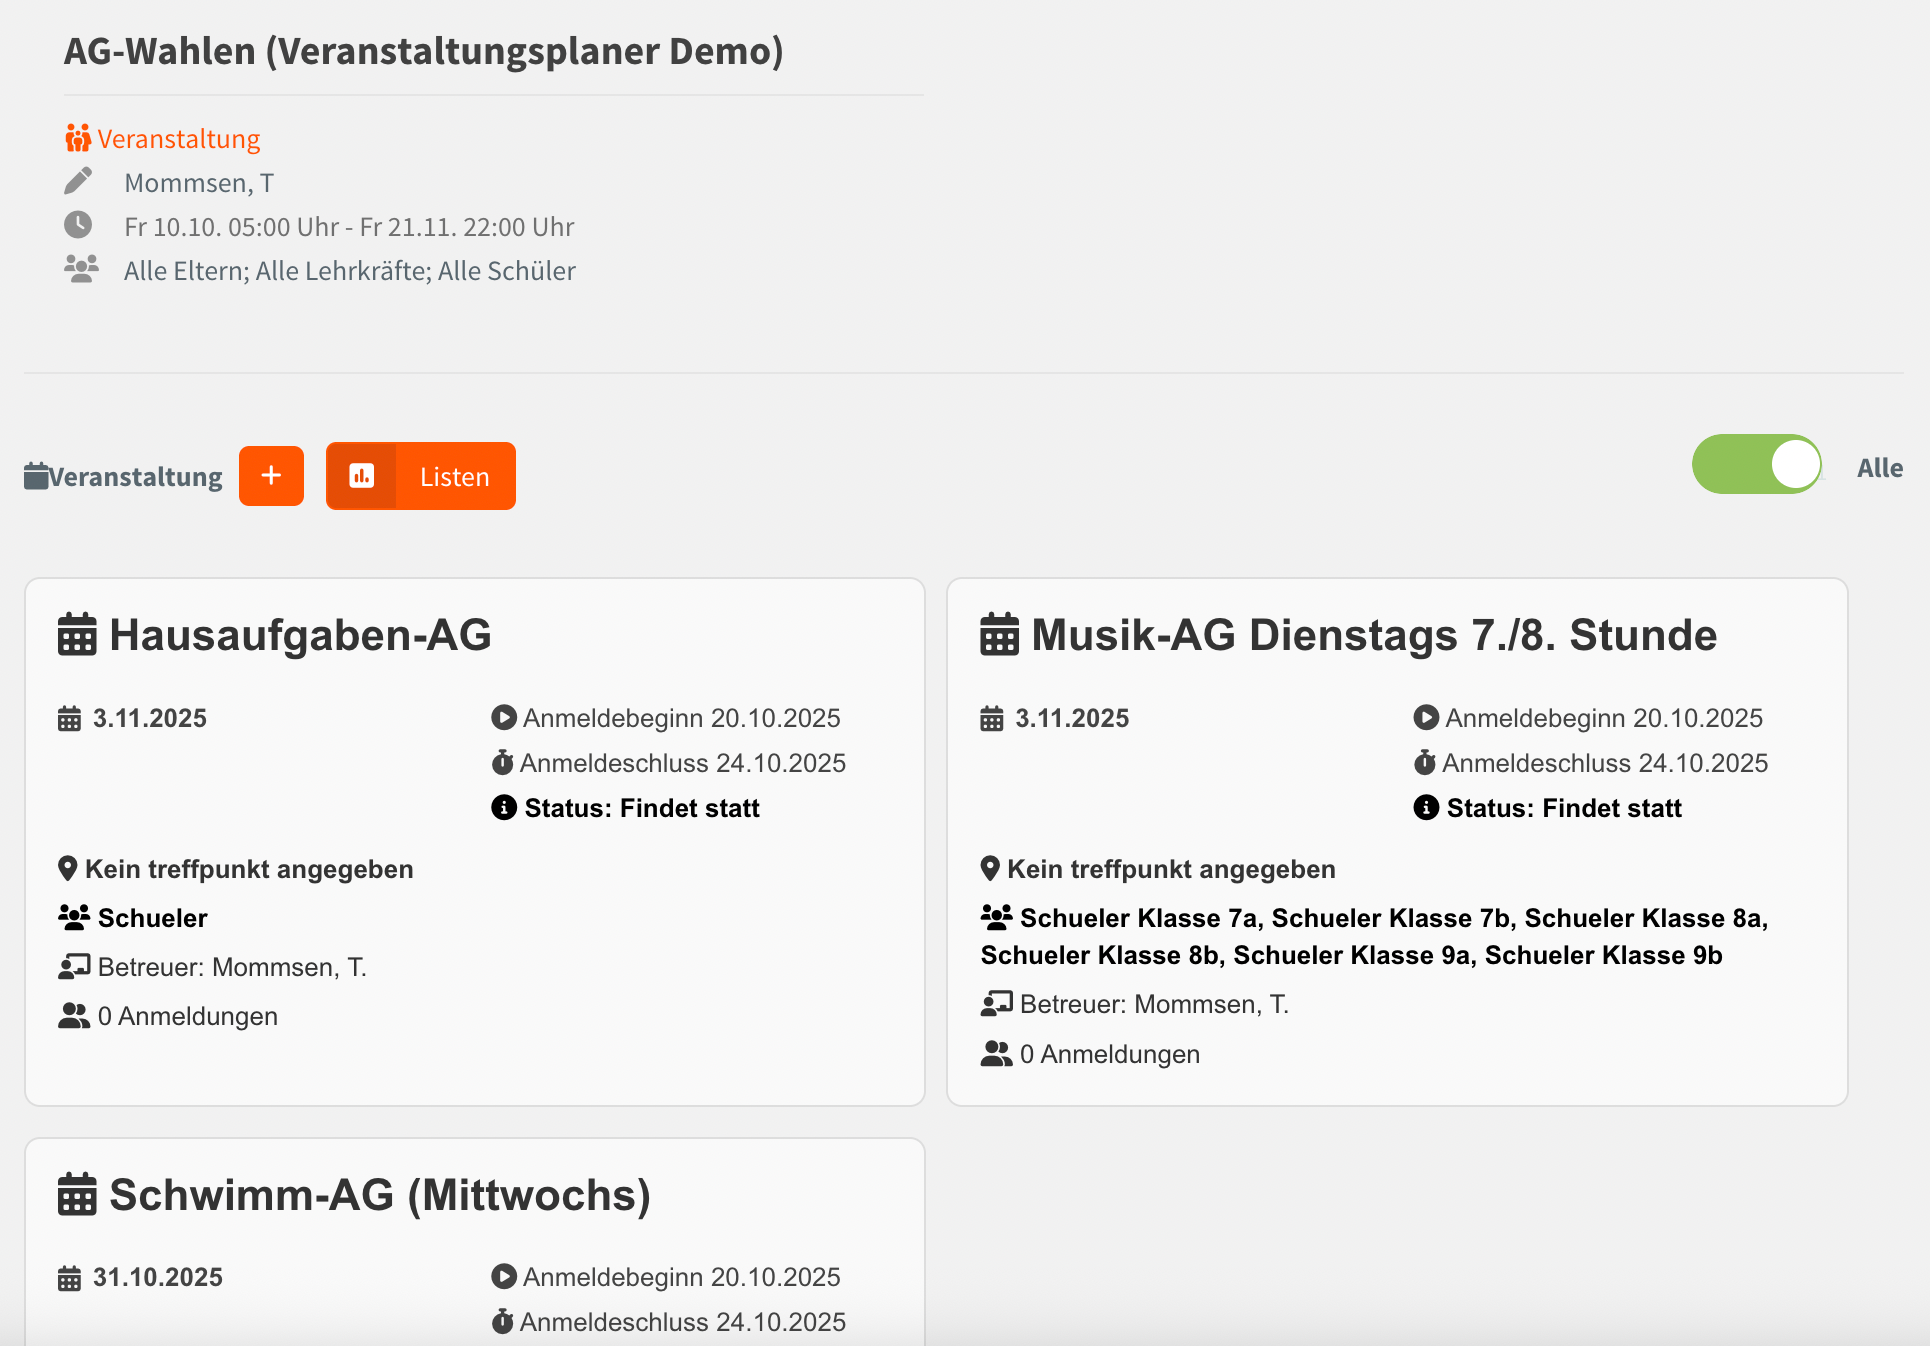Viewport: 1930px width, 1346px height.
Task: Click 0 Anmeldungen in Hausaufgaben-AG card
Action: coord(187,1016)
